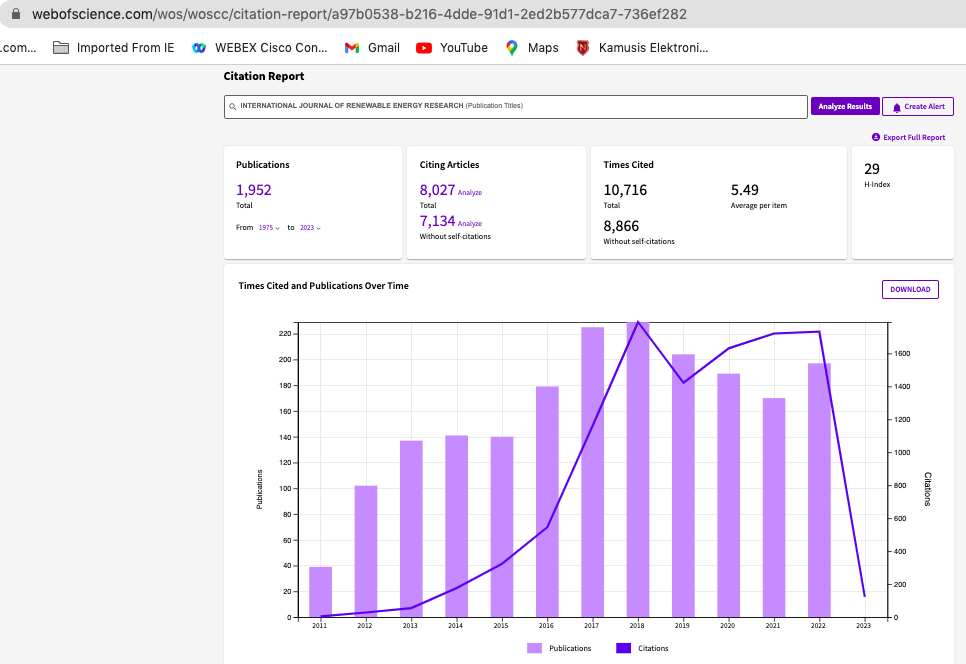Click the 2013 publications bar
This screenshot has width=966, height=664.
(x=411, y=528)
